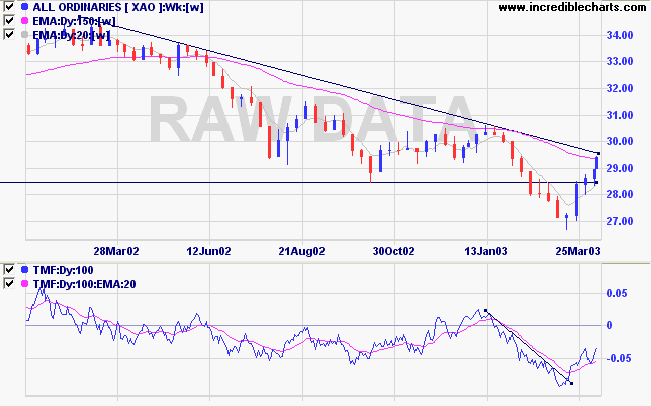This screenshot has height=406, width=651.
Task: Click the blue dot beside ALL ORDINARIES
Action: tap(24, 7)
